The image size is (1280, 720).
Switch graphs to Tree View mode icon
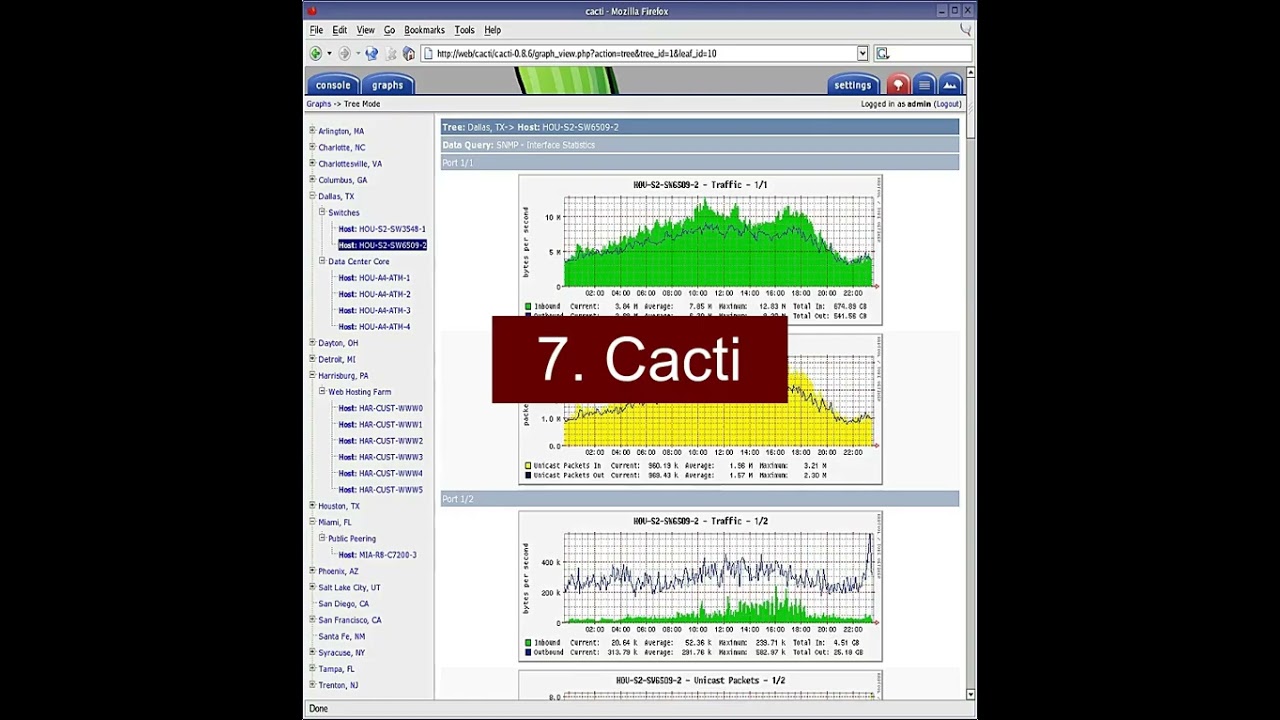point(898,85)
